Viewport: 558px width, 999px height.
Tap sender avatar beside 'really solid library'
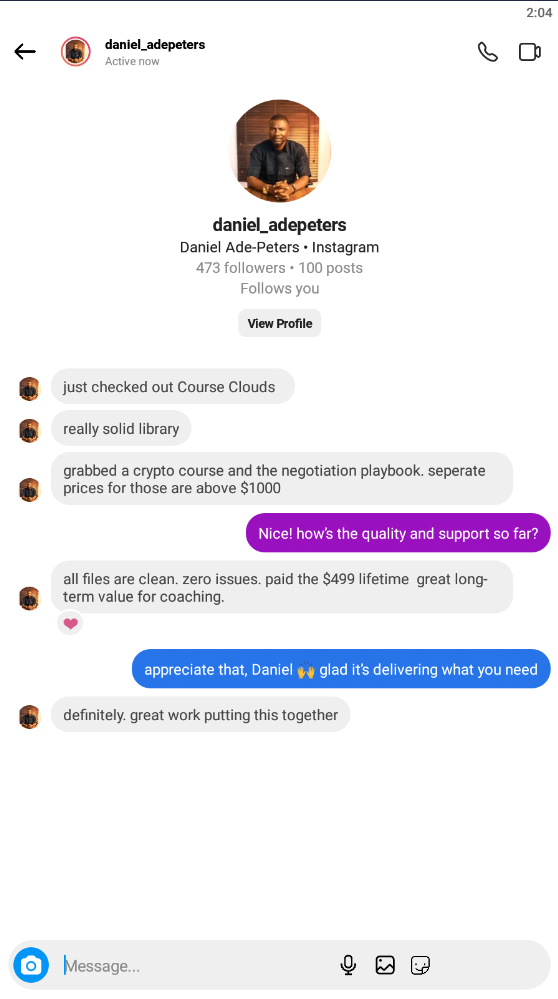tap(29, 431)
